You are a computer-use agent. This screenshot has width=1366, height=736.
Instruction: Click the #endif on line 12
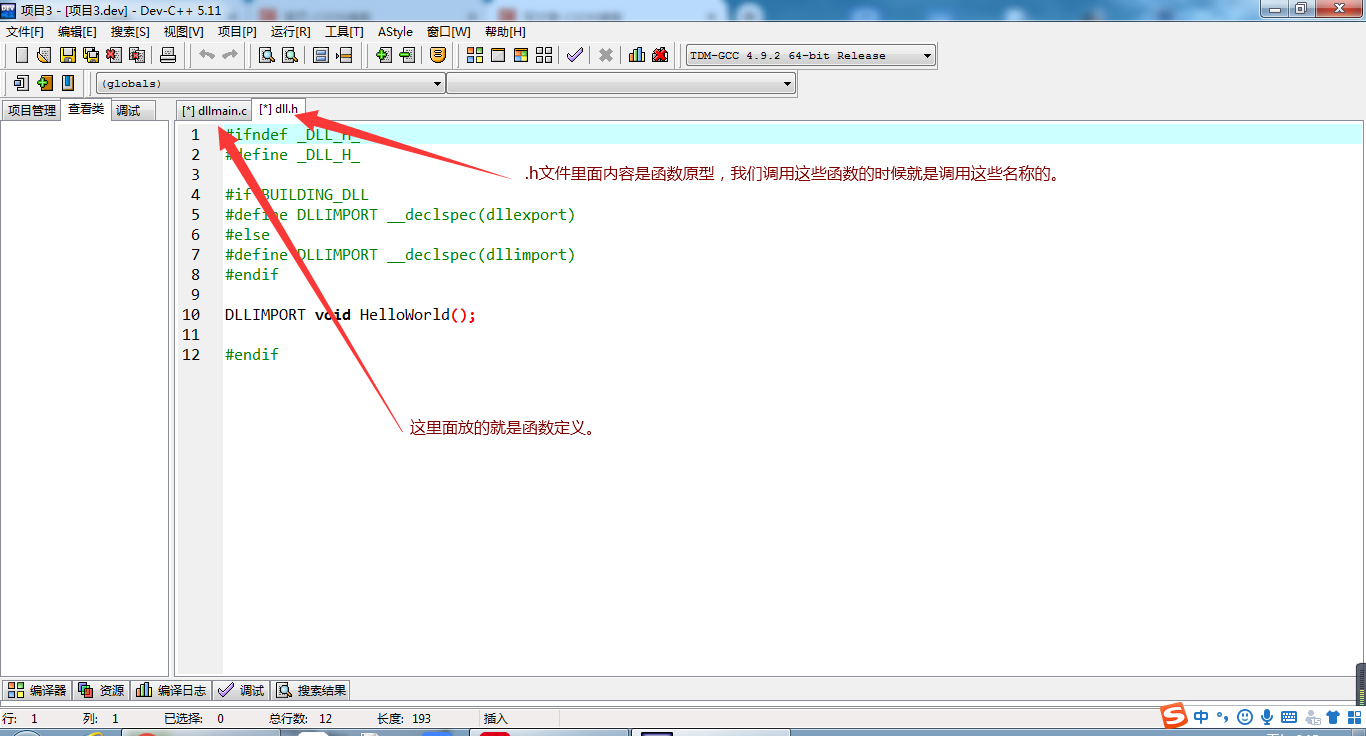click(252, 355)
